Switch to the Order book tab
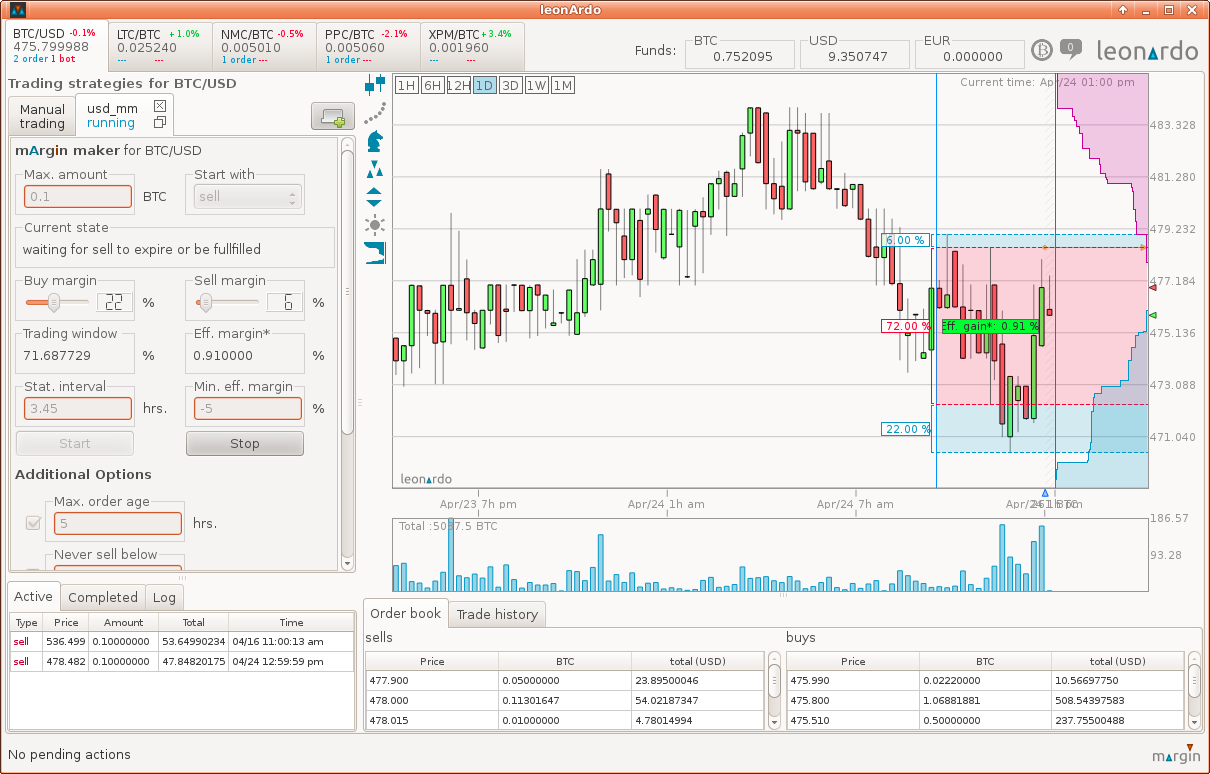Viewport: 1210px width, 774px height. coord(406,613)
